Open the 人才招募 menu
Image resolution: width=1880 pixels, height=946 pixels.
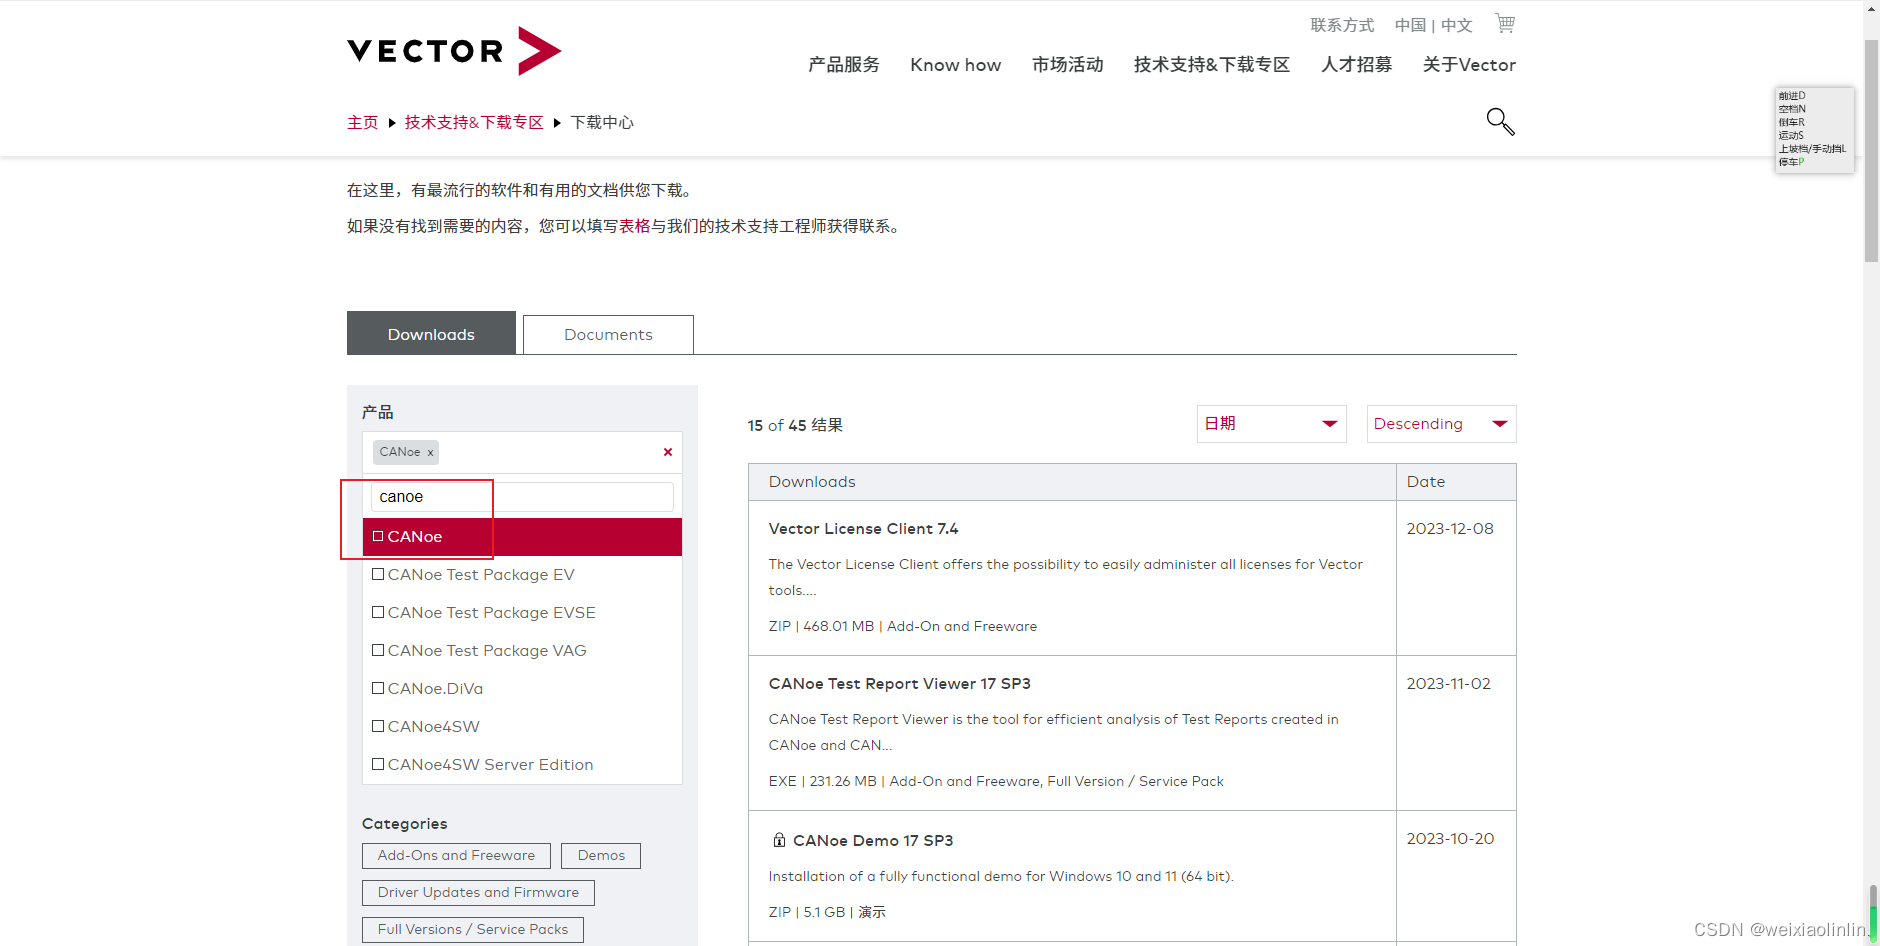pos(1356,65)
